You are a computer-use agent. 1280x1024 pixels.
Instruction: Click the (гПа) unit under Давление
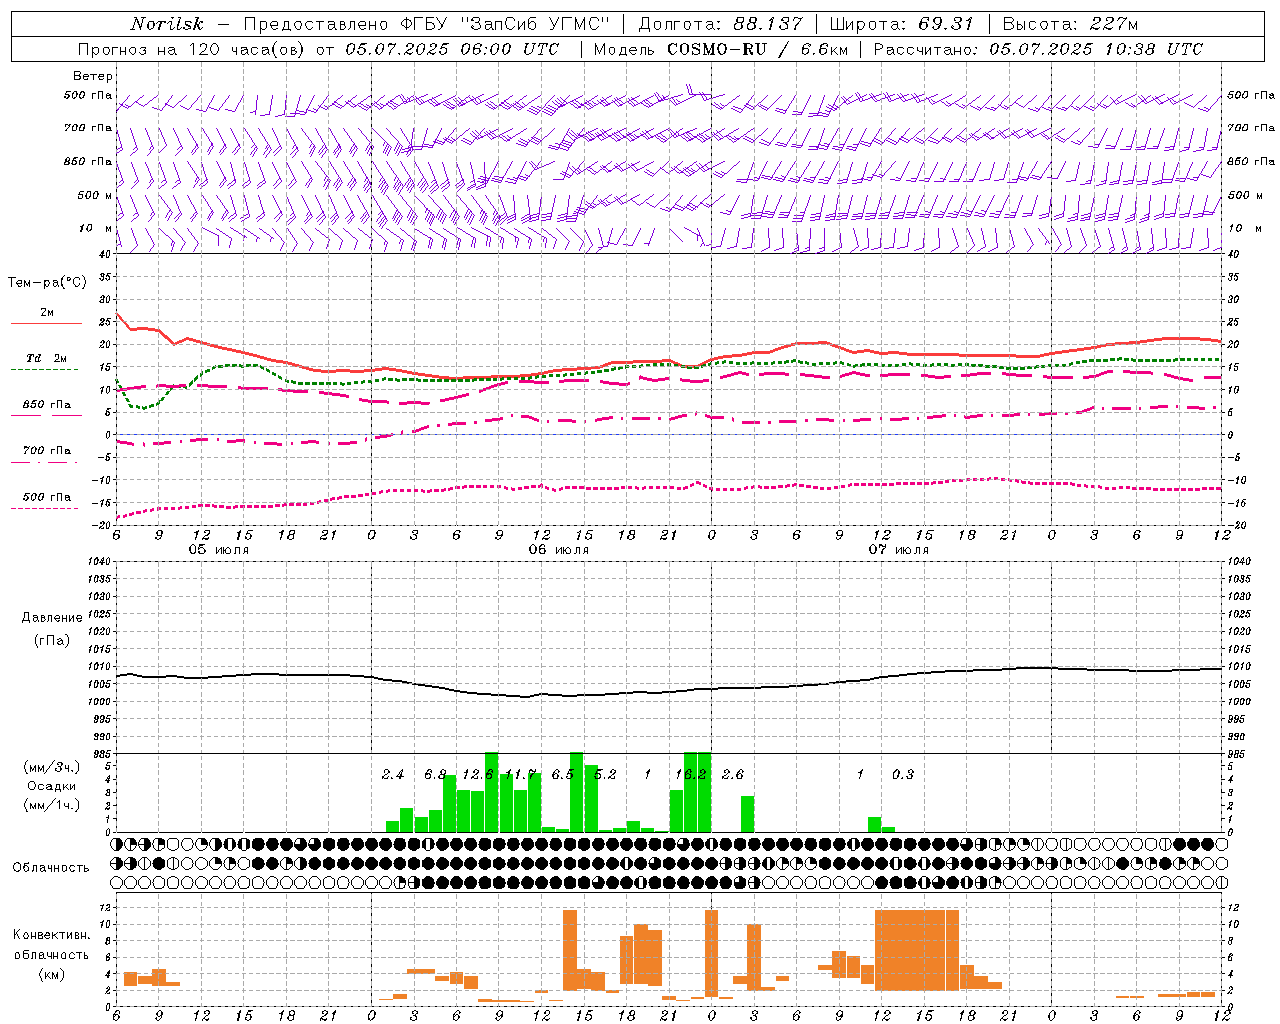52,640
